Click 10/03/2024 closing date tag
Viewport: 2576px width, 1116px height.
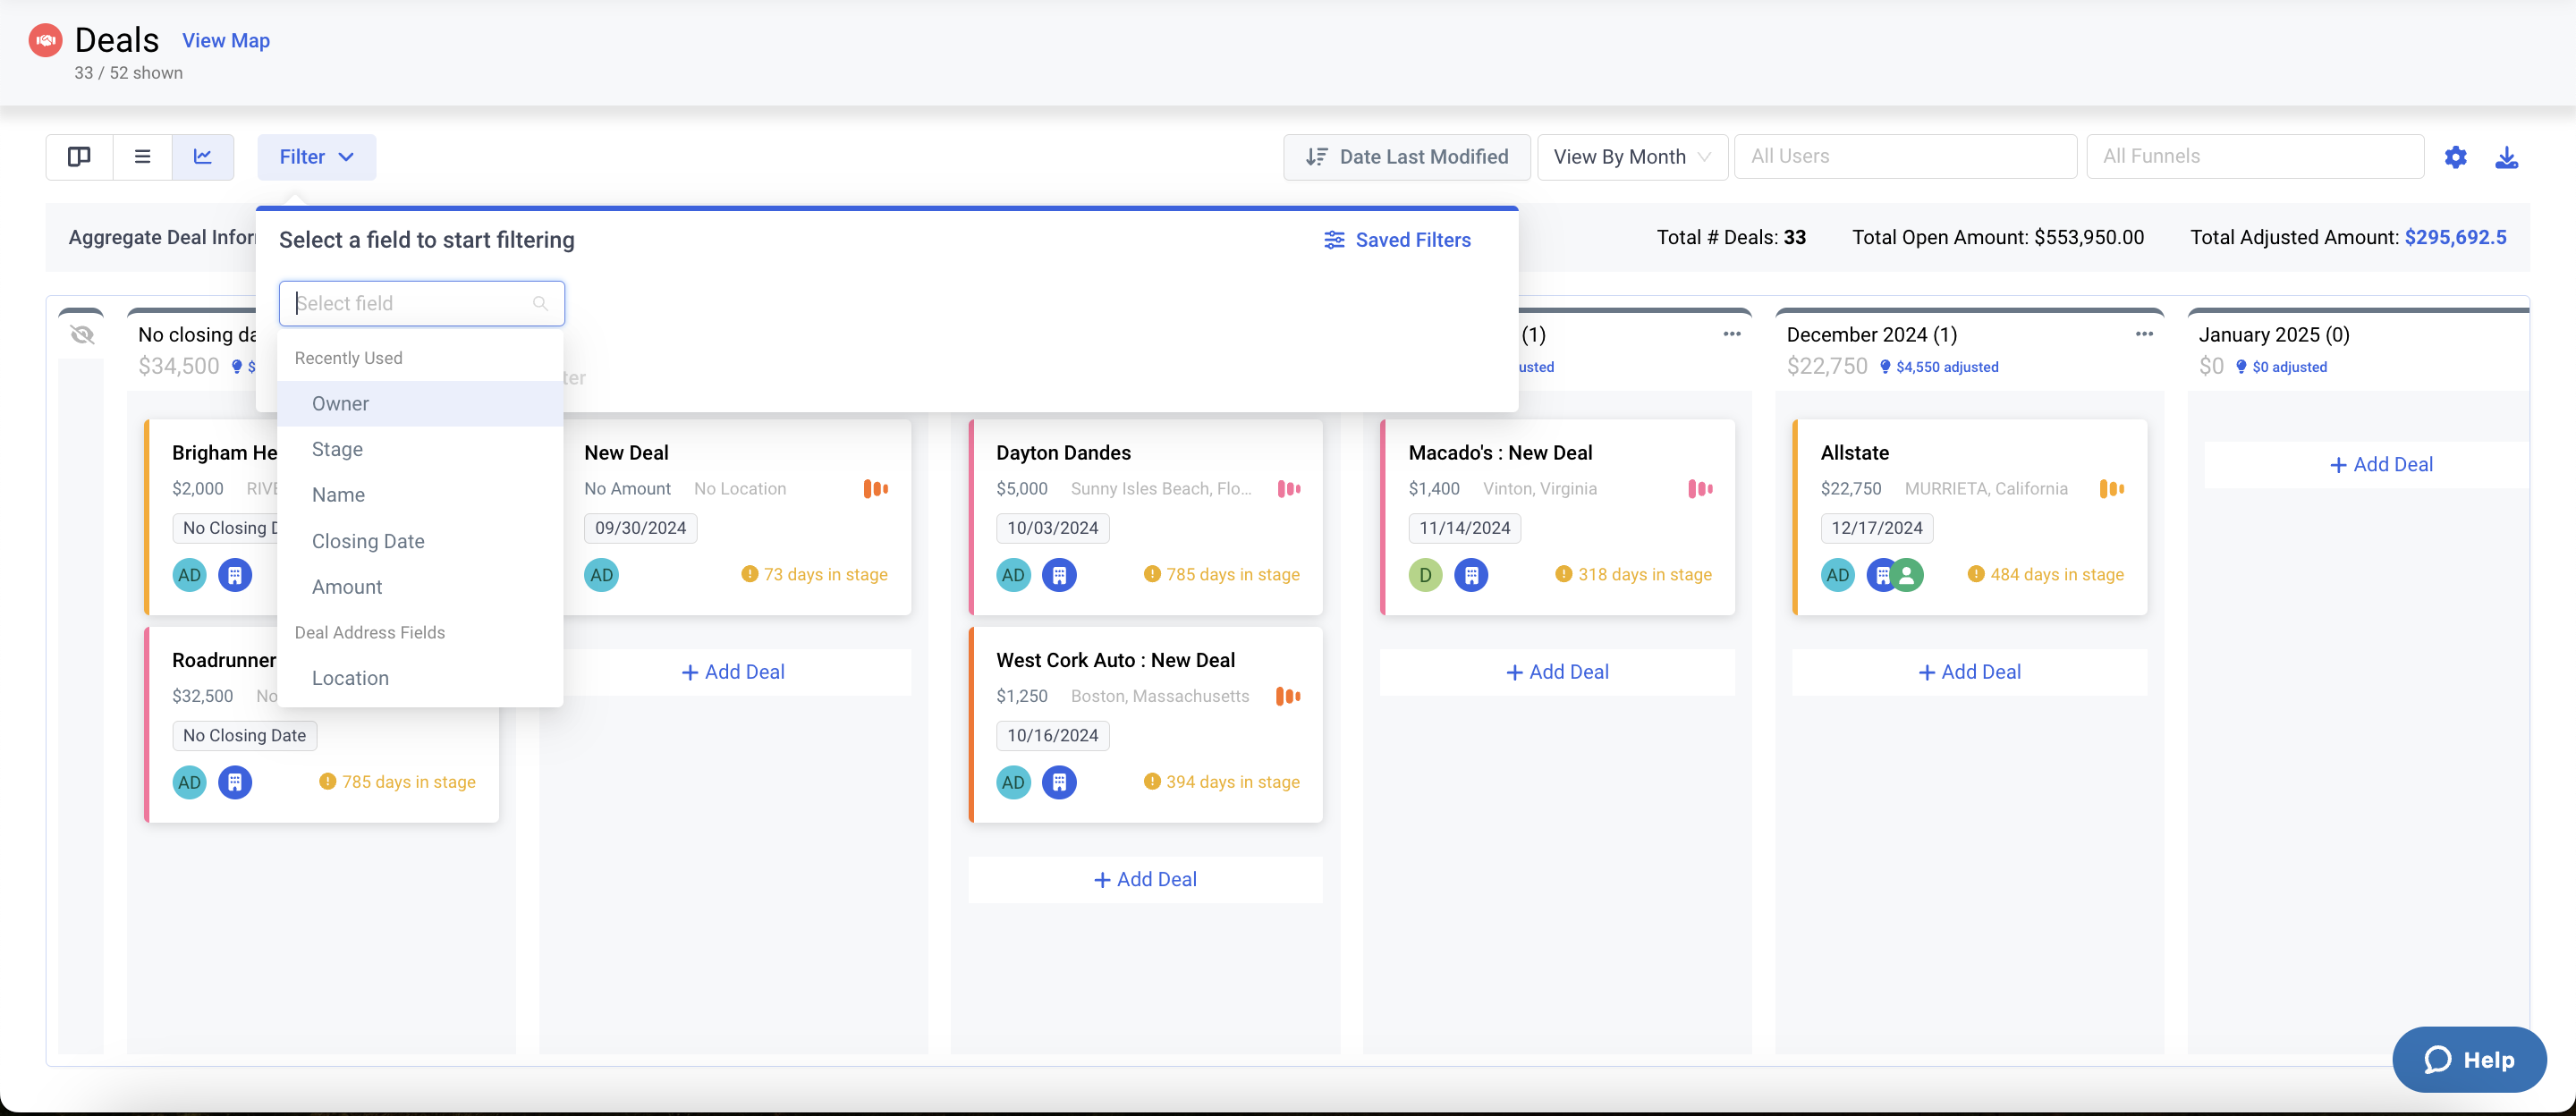point(1052,528)
